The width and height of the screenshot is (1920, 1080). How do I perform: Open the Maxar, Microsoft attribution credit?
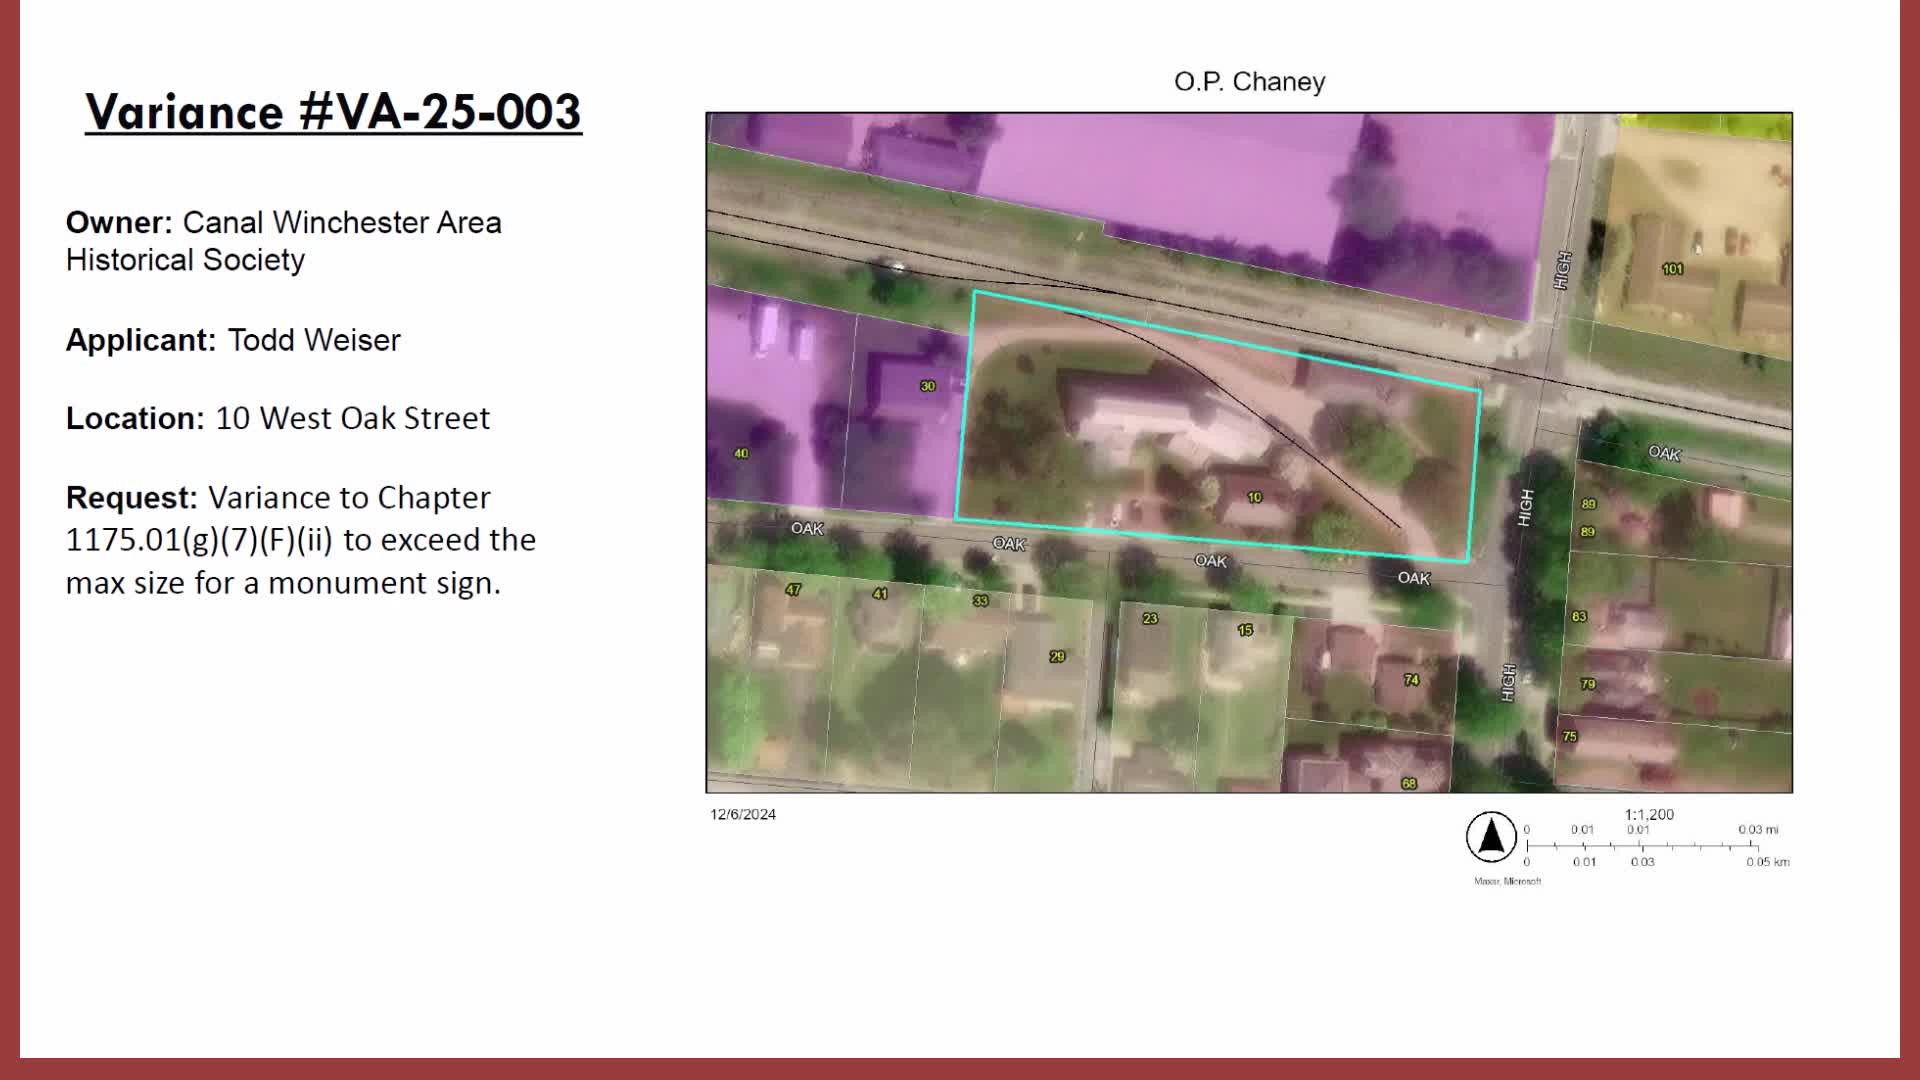1508,881
